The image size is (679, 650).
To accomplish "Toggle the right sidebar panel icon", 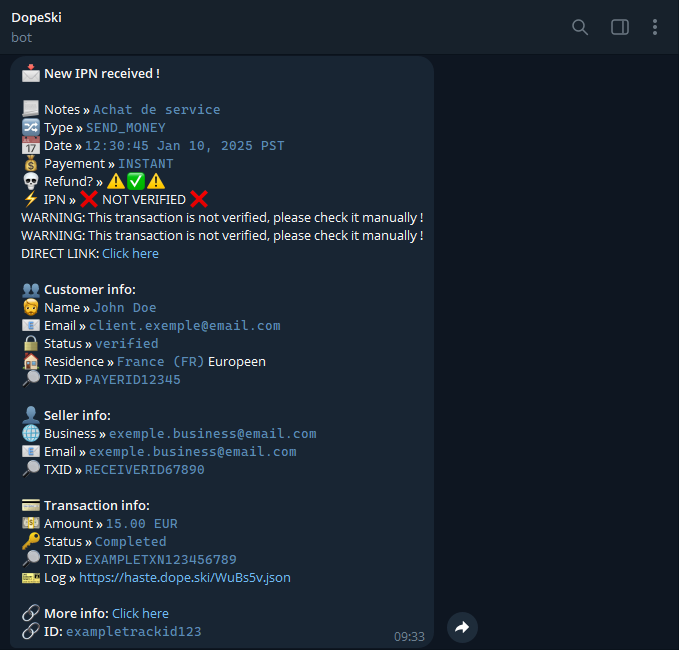I will point(620,27).
